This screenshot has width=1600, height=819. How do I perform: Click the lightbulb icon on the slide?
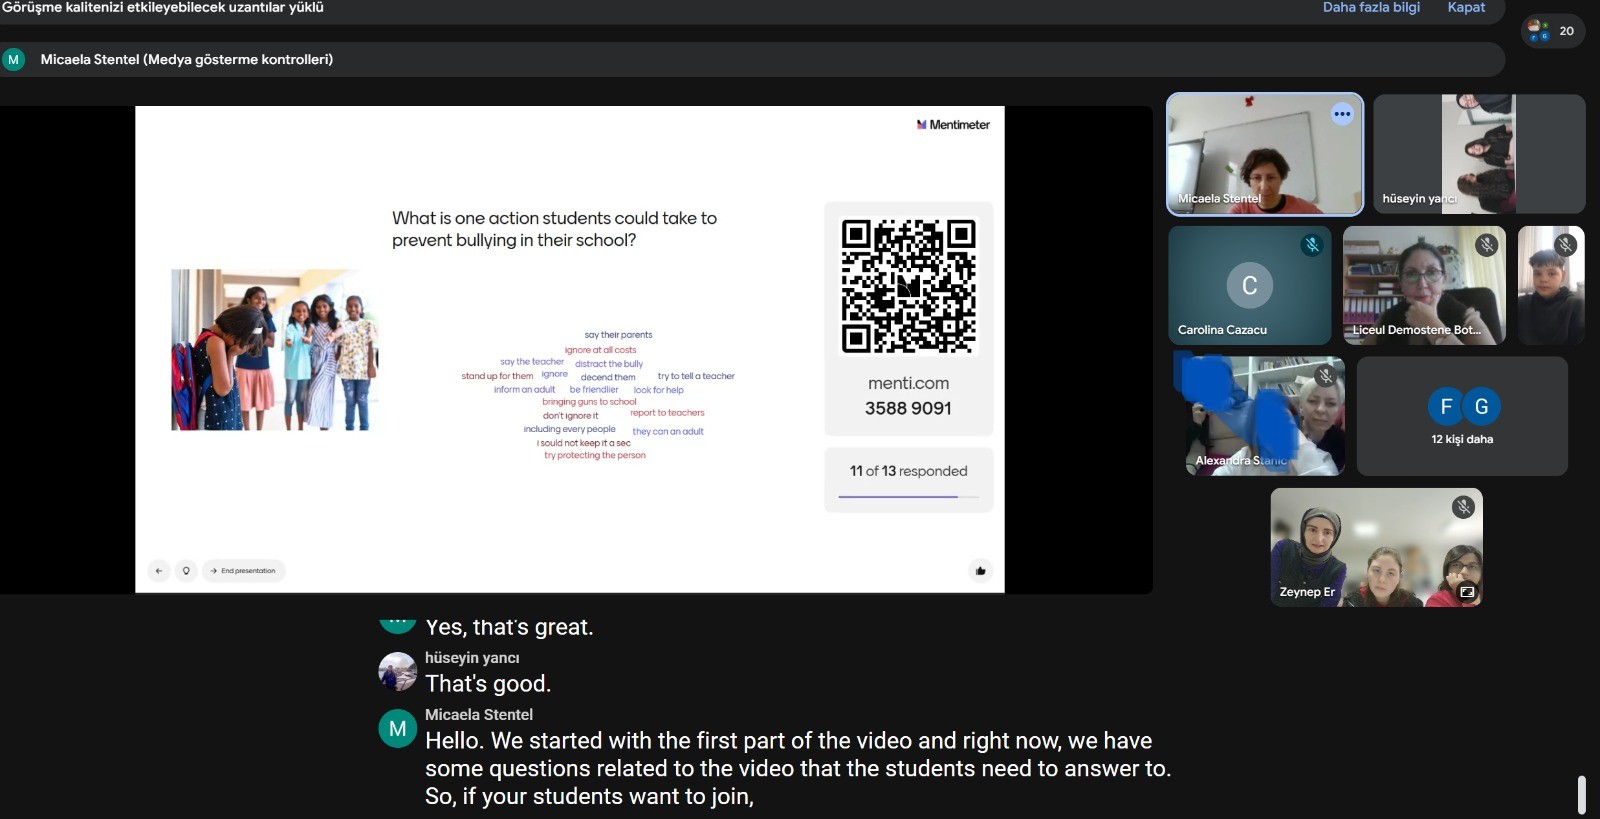pyautogui.click(x=185, y=571)
